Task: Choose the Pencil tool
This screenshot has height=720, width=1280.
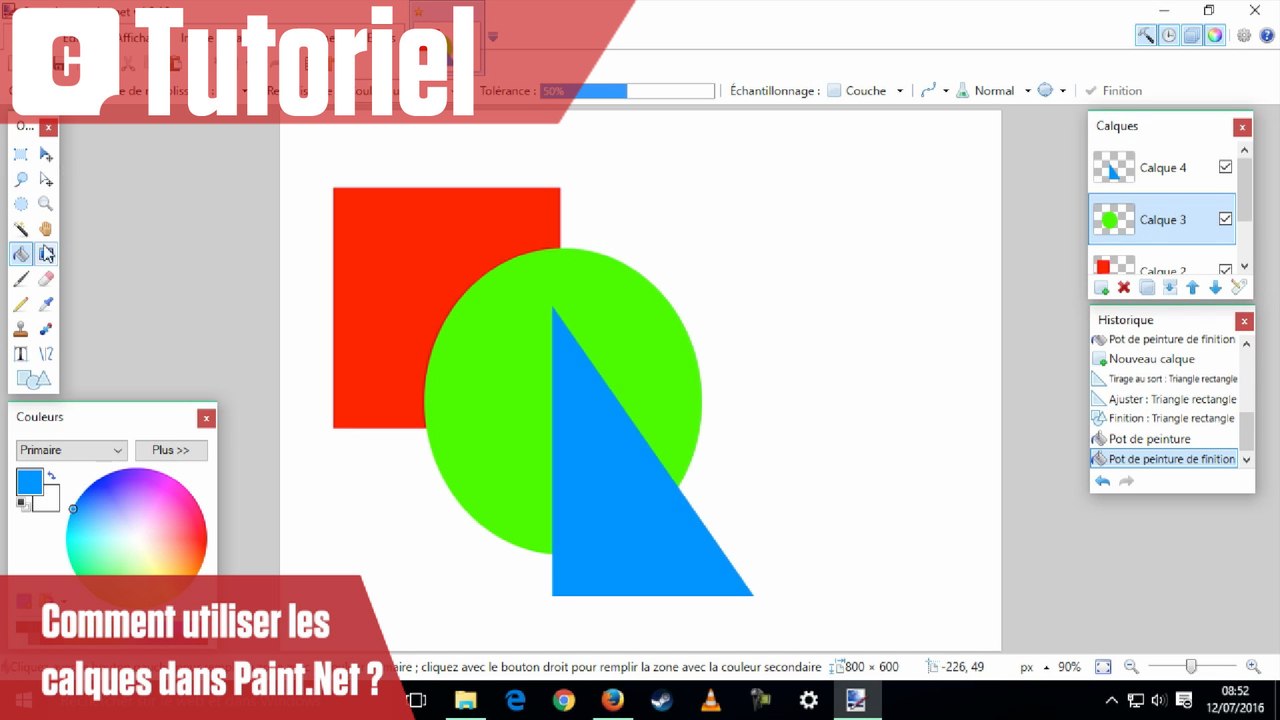Action: (x=20, y=304)
